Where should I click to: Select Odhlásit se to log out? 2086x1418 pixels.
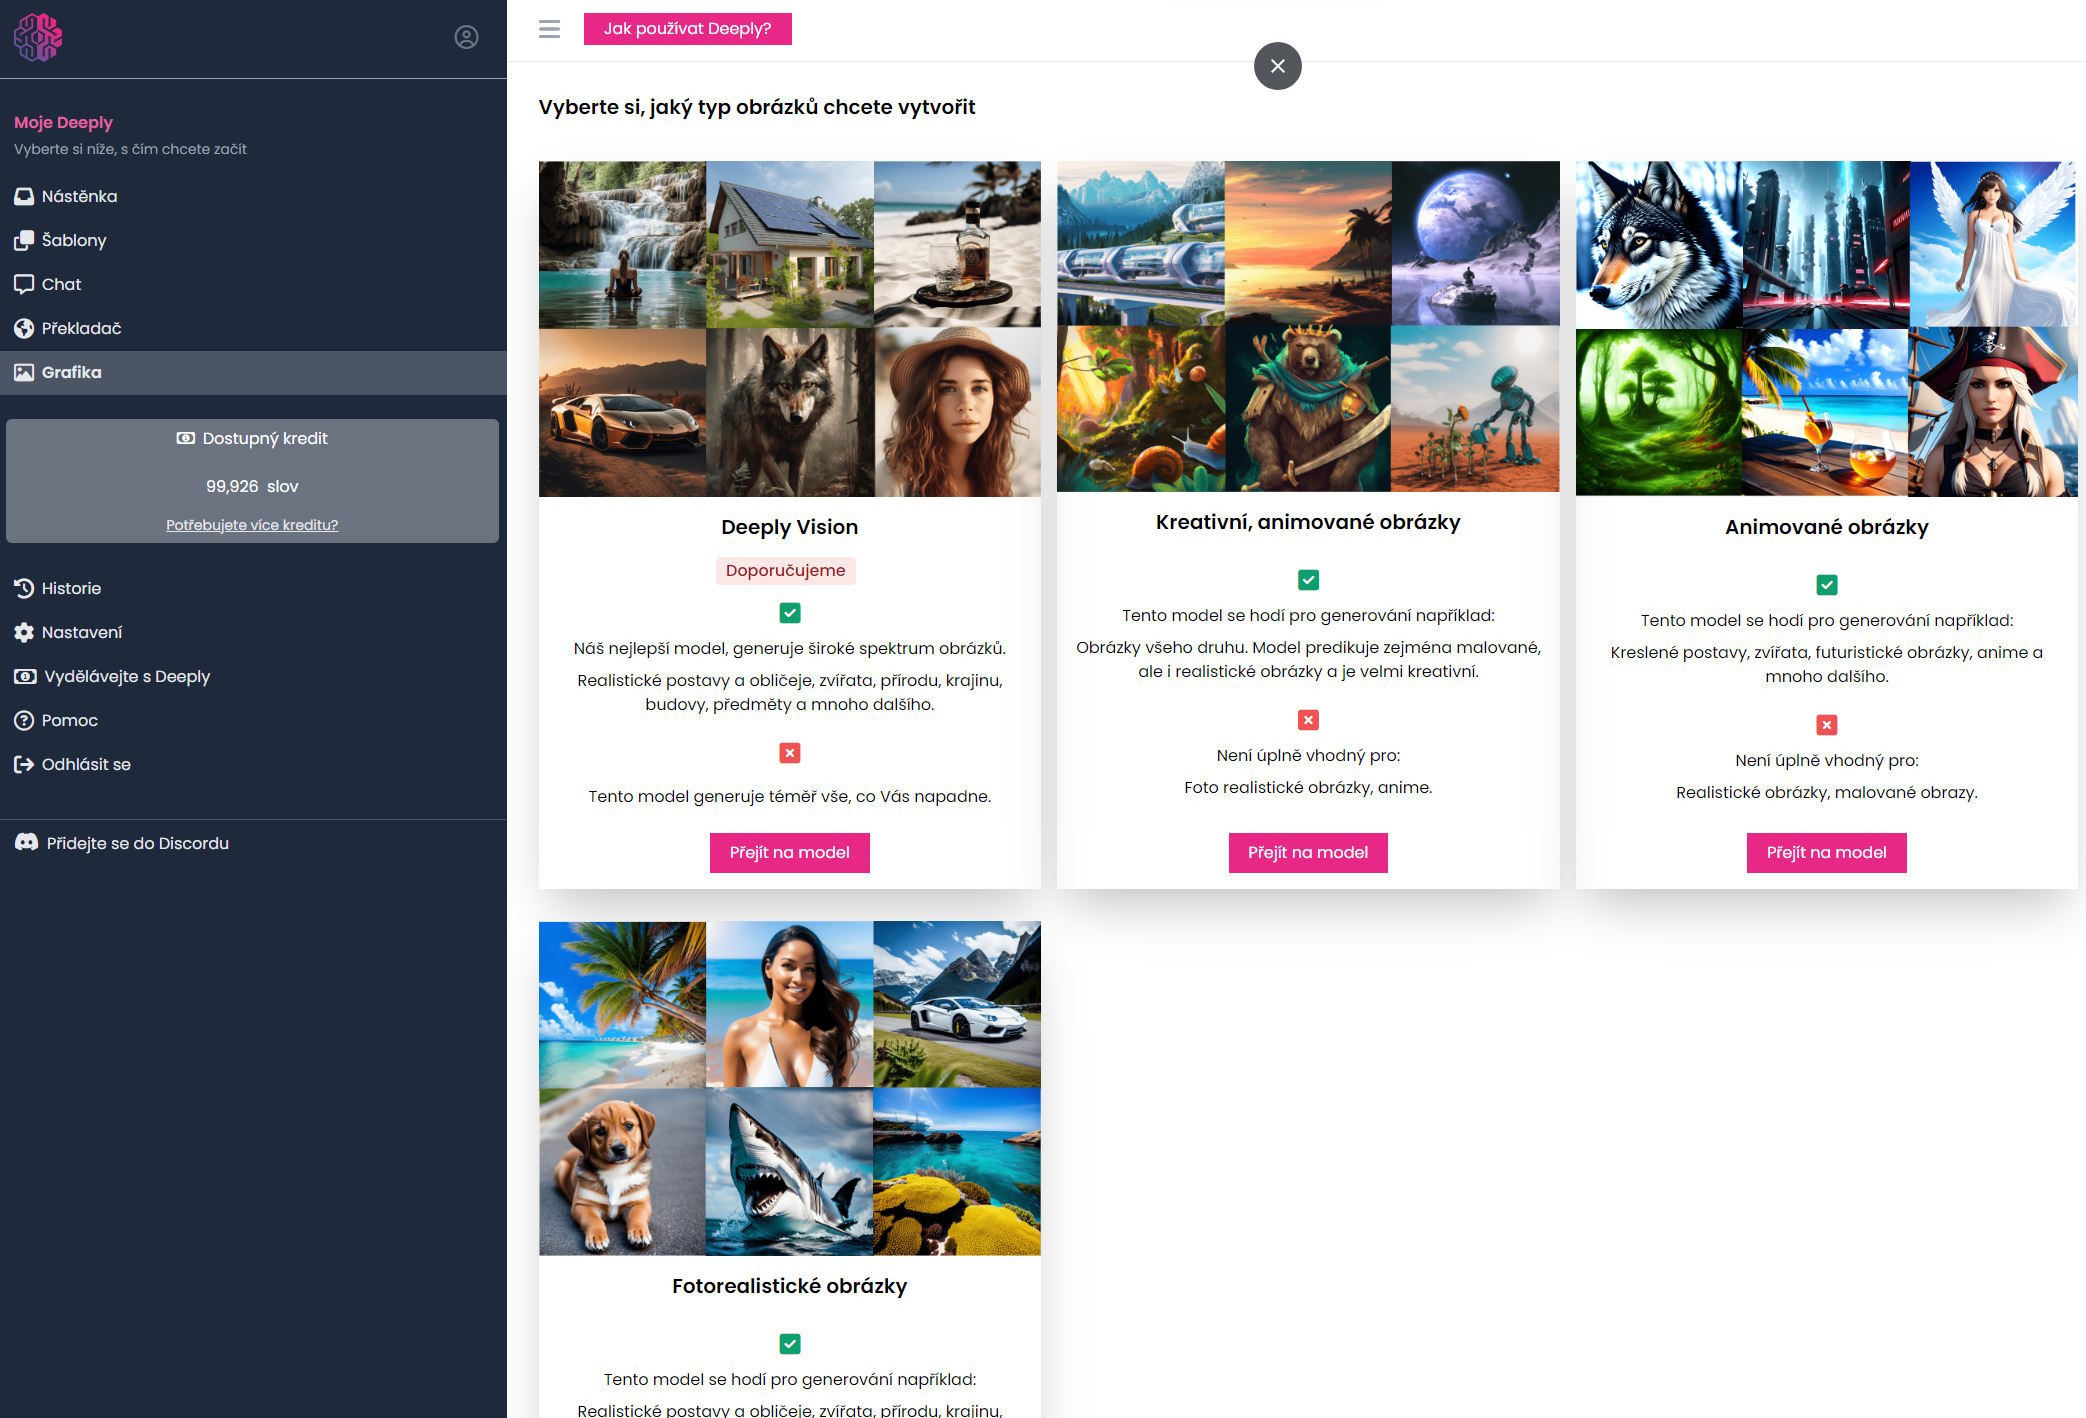point(253,764)
